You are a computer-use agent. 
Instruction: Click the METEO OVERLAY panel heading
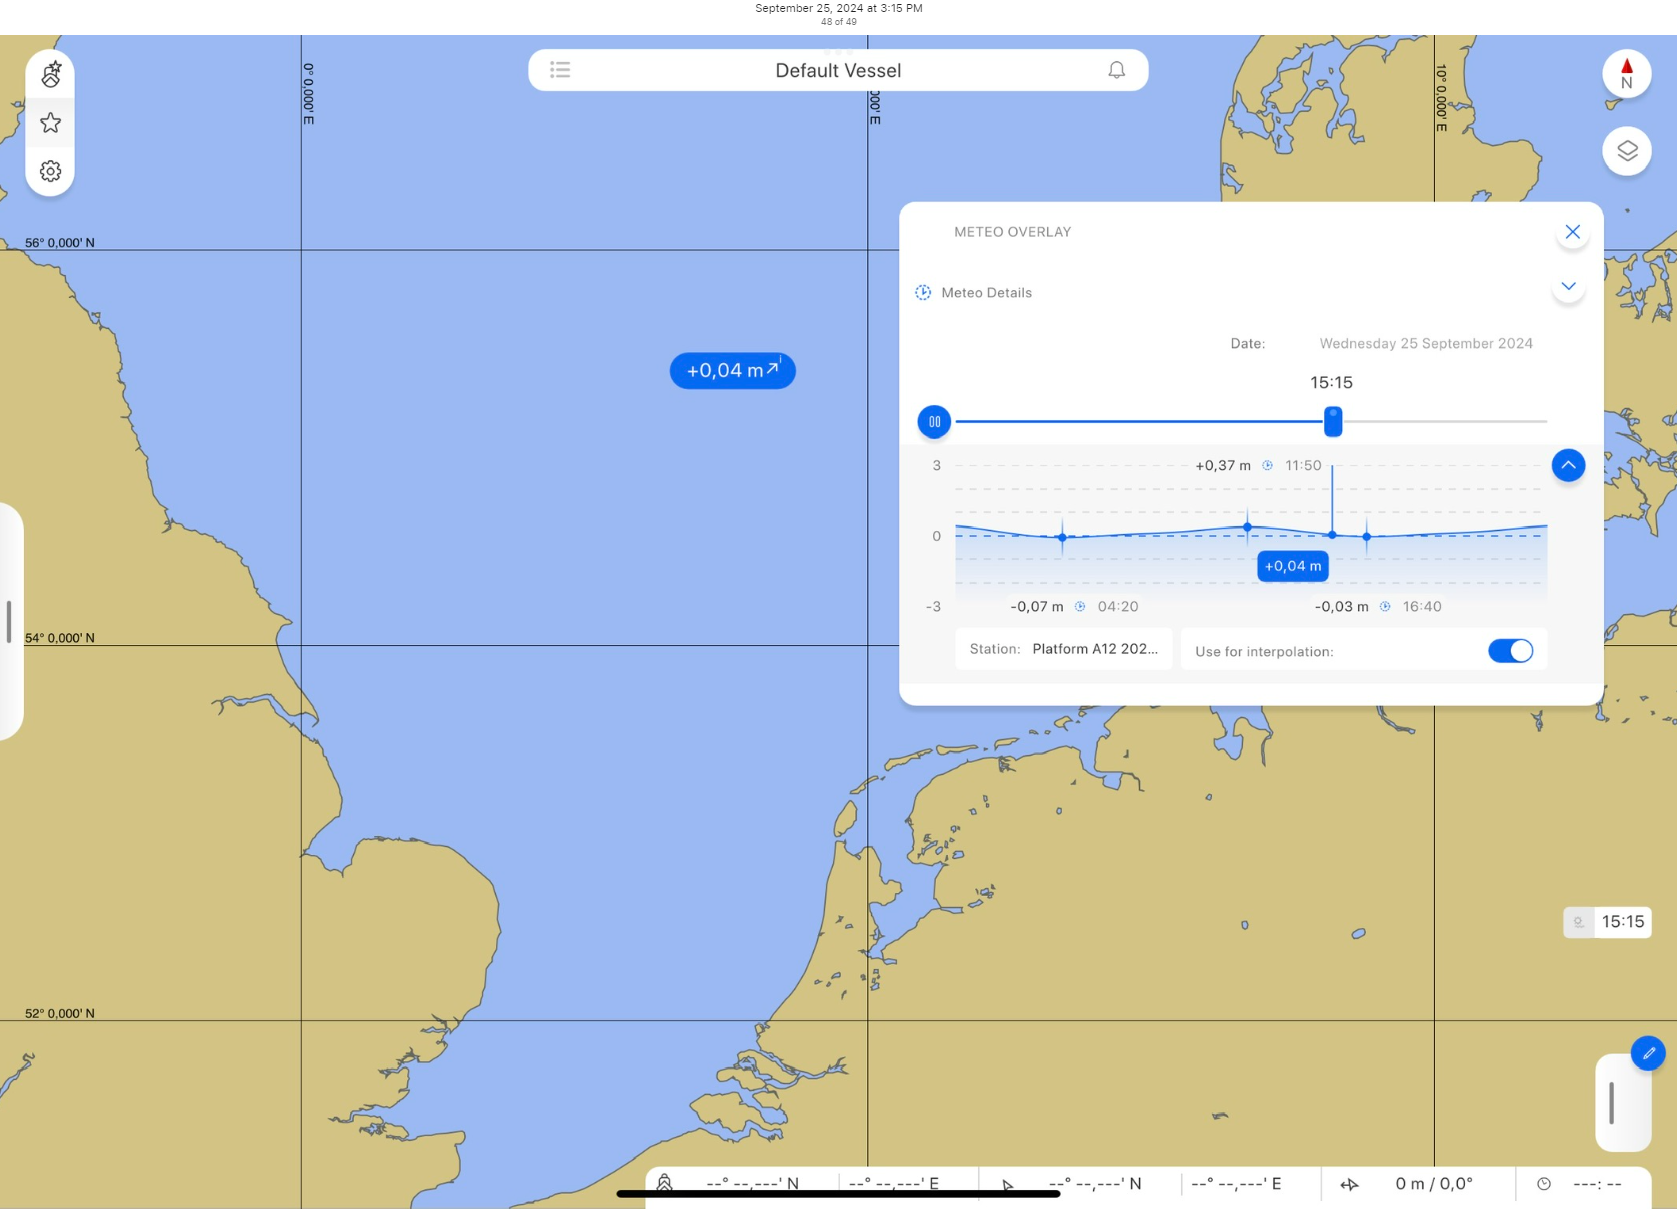click(x=1013, y=232)
